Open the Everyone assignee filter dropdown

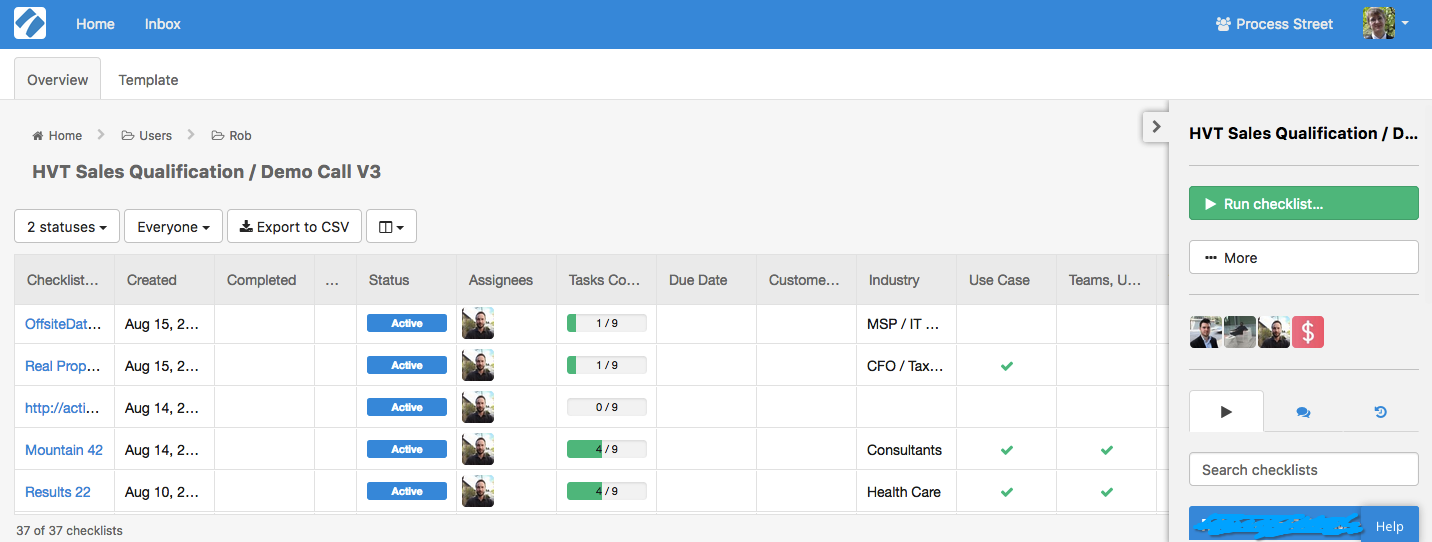point(173,227)
